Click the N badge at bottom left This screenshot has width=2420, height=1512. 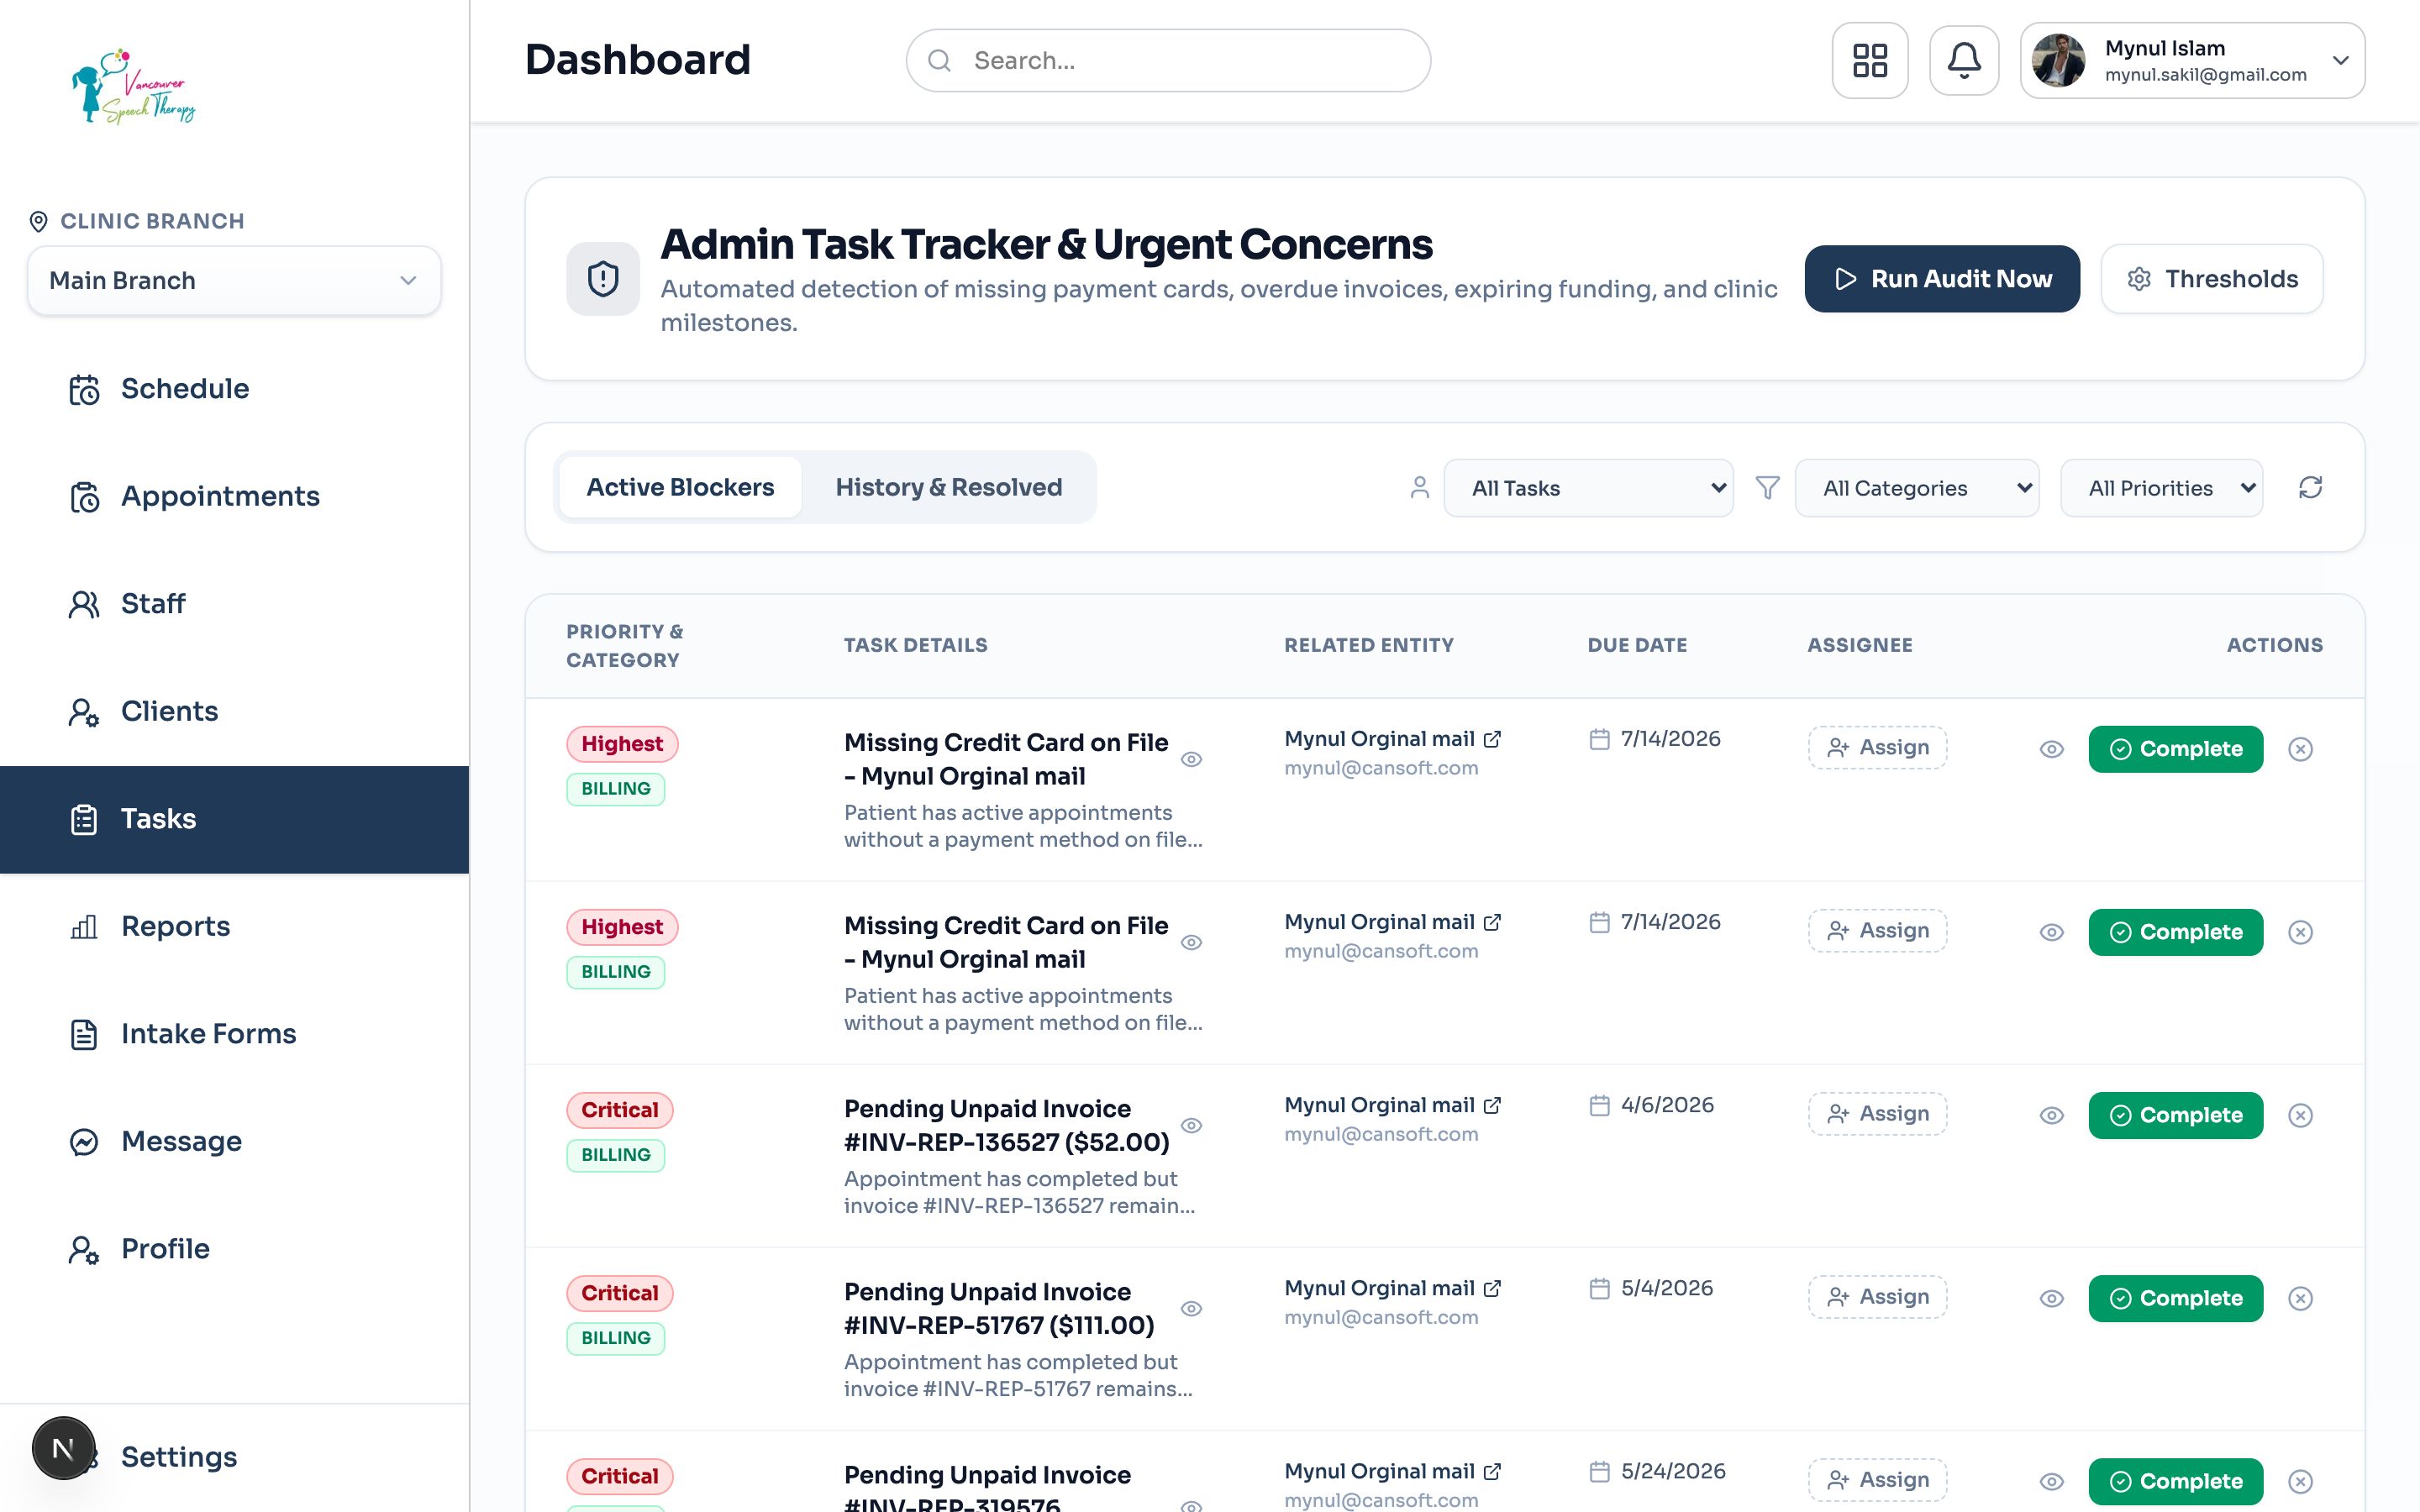click(x=63, y=1448)
